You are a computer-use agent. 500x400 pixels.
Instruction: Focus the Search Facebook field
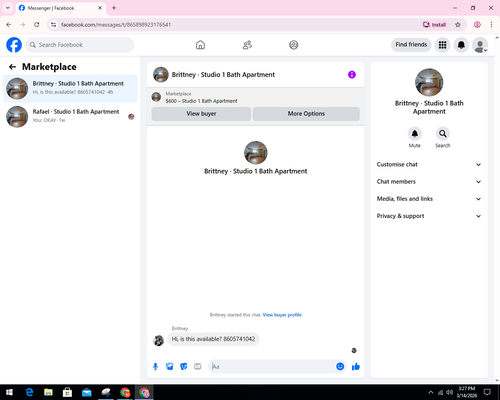(80, 45)
